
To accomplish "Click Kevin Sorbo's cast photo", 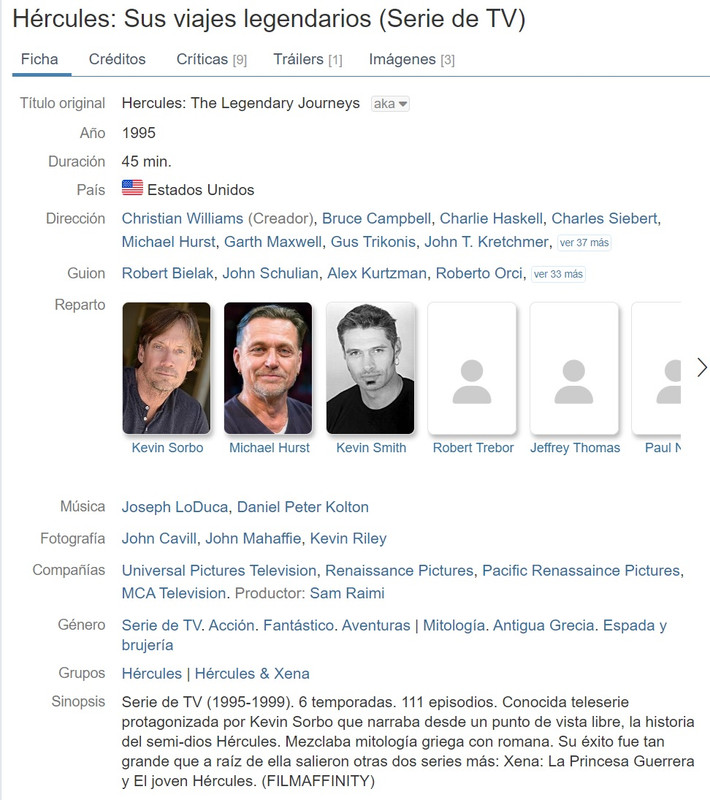I will click(x=166, y=368).
